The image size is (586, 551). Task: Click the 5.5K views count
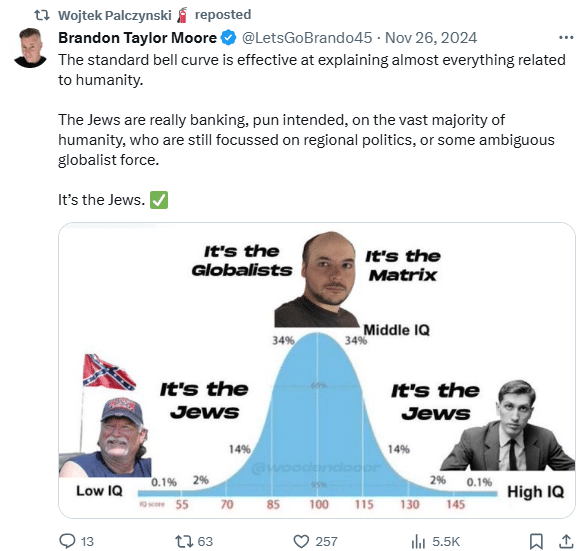pos(446,541)
